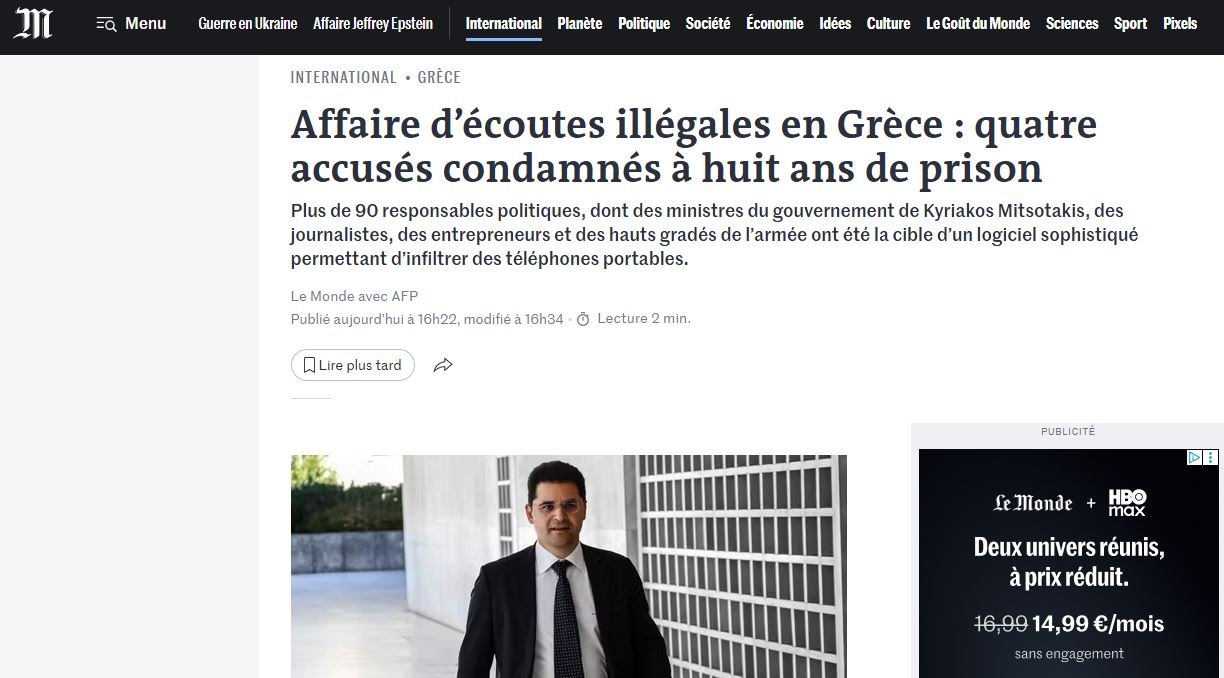1224x678 pixels.
Task: Navigate to Société section
Action: coord(708,23)
